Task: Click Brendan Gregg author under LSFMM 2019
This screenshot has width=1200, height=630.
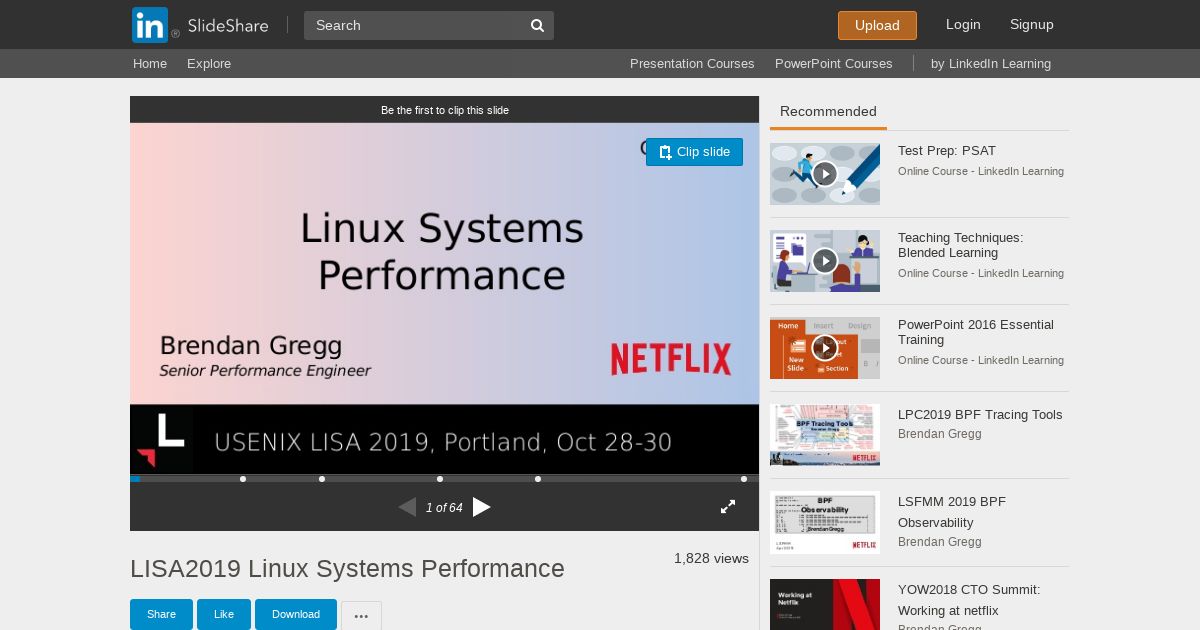Action: (x=940, y=542)
